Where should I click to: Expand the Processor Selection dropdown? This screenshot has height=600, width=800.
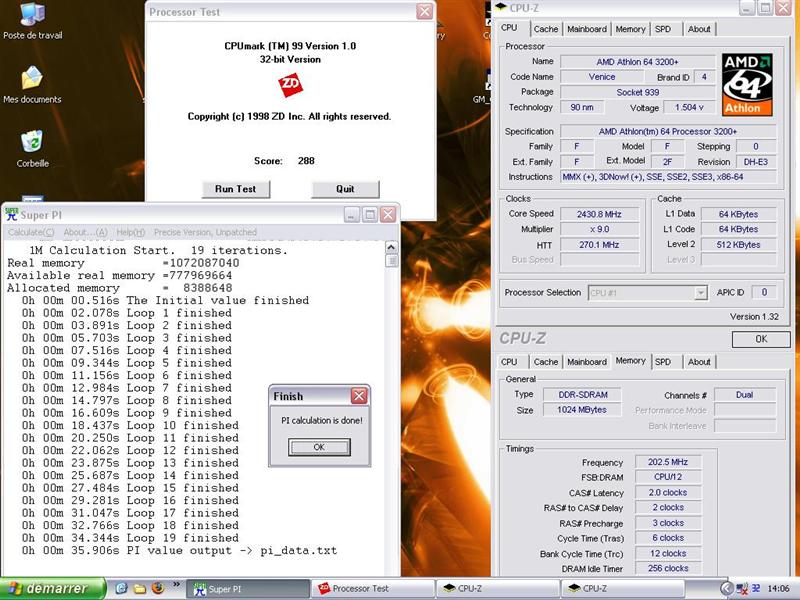701,293
